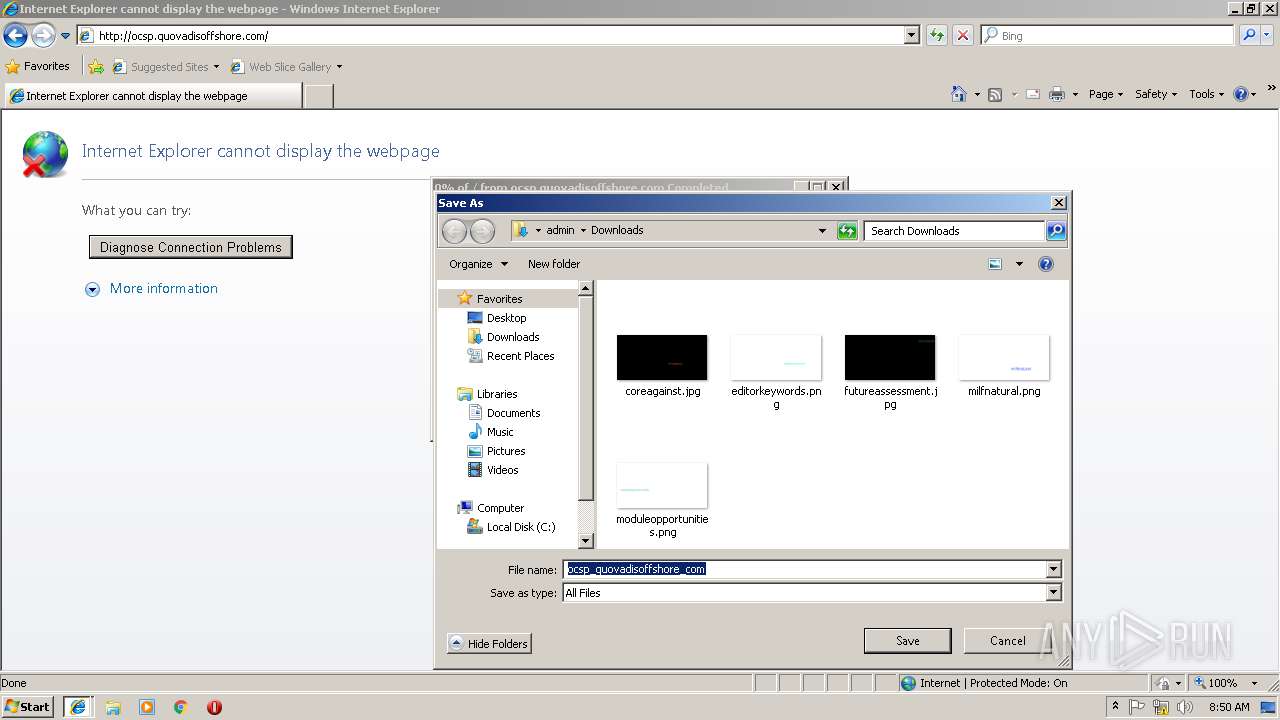
Task: Open Google Chrome from taskbar
Action: 181,707
